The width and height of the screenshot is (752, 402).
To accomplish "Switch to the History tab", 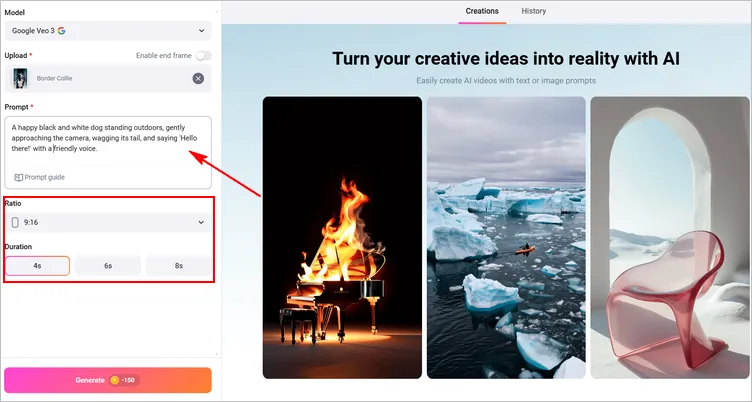I will coord(534,11).
